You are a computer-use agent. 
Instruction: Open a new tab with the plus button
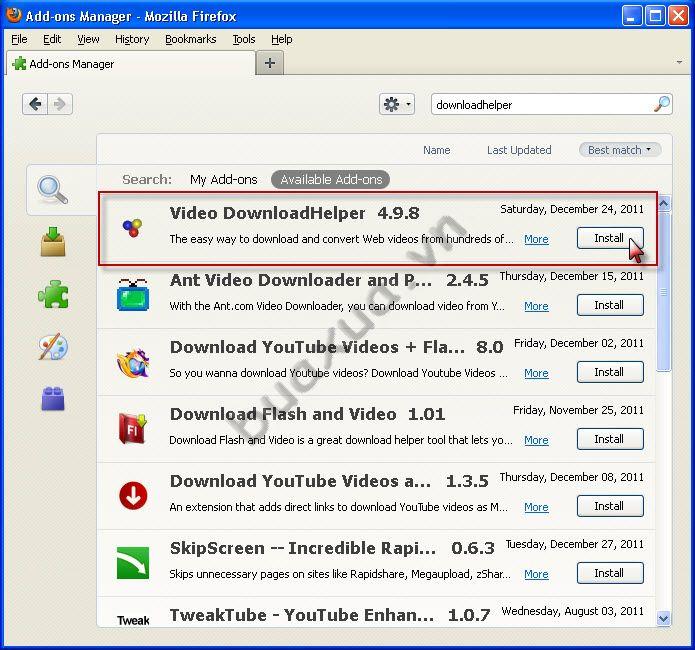pyautogui.click(x=269, y=63)
